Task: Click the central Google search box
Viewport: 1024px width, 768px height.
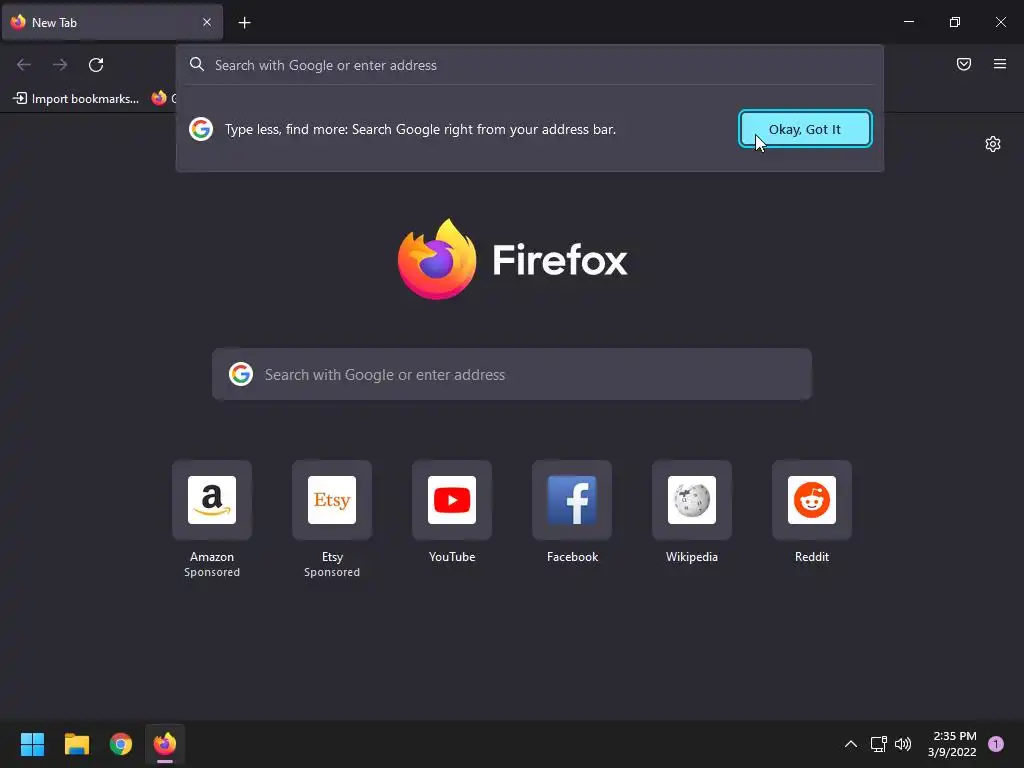Action: [x=512, y=374]
